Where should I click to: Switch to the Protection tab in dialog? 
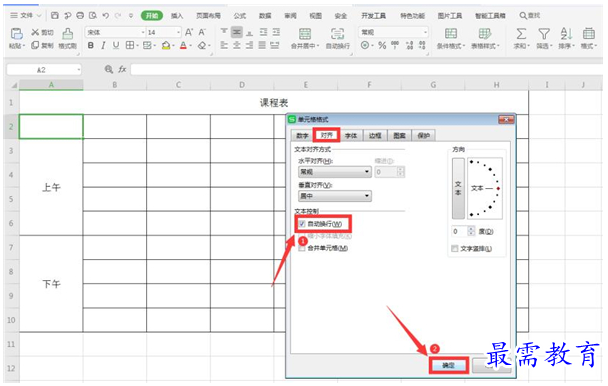(x=423, y=135)
